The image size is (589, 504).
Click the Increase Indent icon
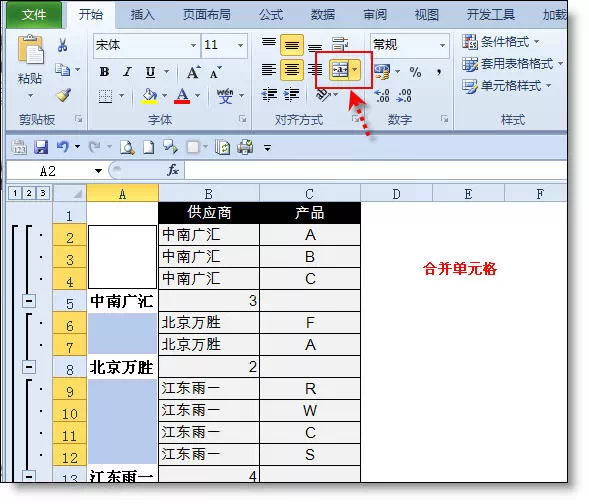(292, 95)
